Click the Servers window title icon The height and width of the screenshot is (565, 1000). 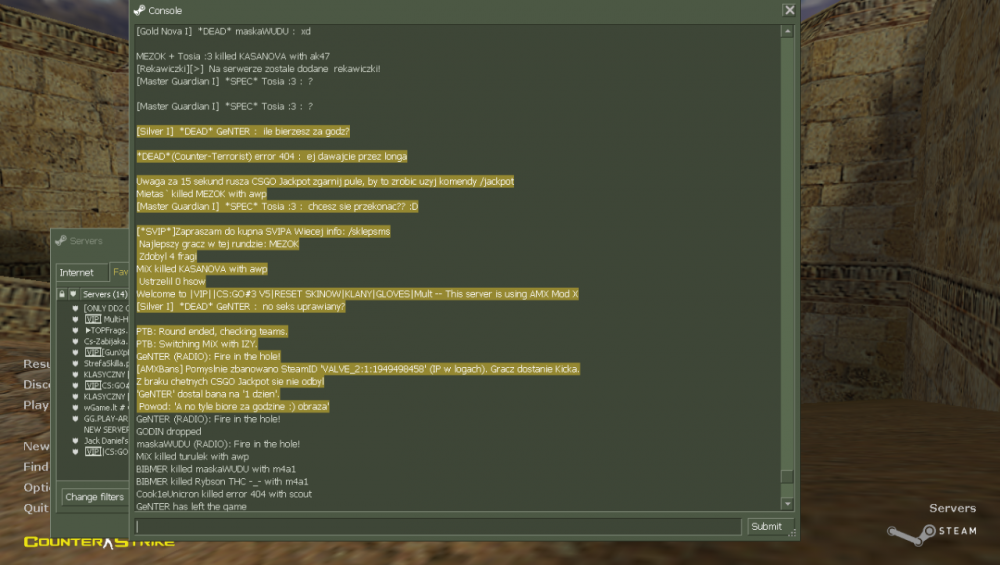61,241
